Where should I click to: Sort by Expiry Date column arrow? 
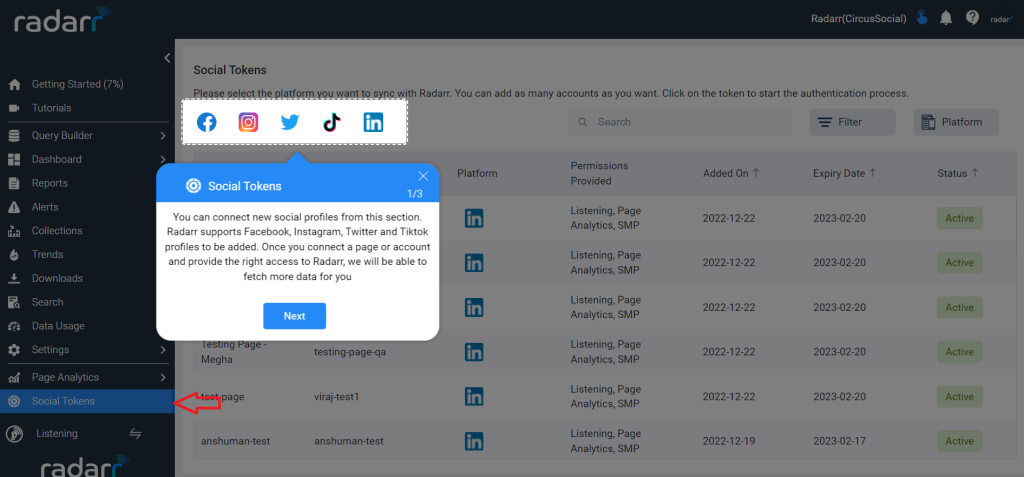pyautogui.click(x=872, y=173)
